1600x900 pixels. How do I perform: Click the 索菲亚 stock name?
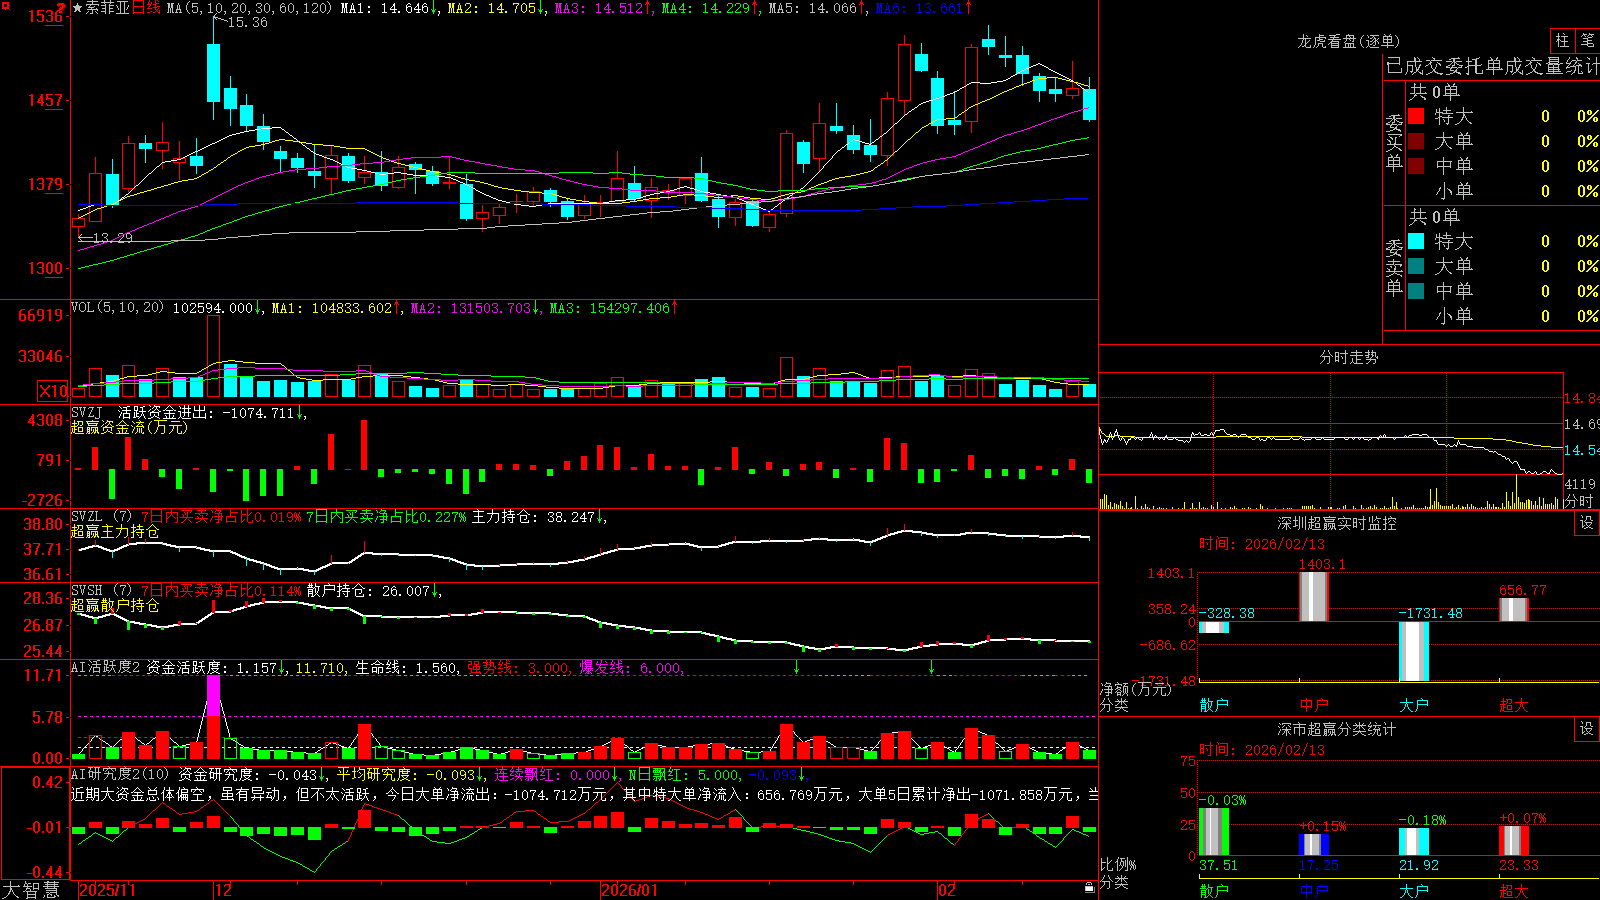(x=108, y=8)
